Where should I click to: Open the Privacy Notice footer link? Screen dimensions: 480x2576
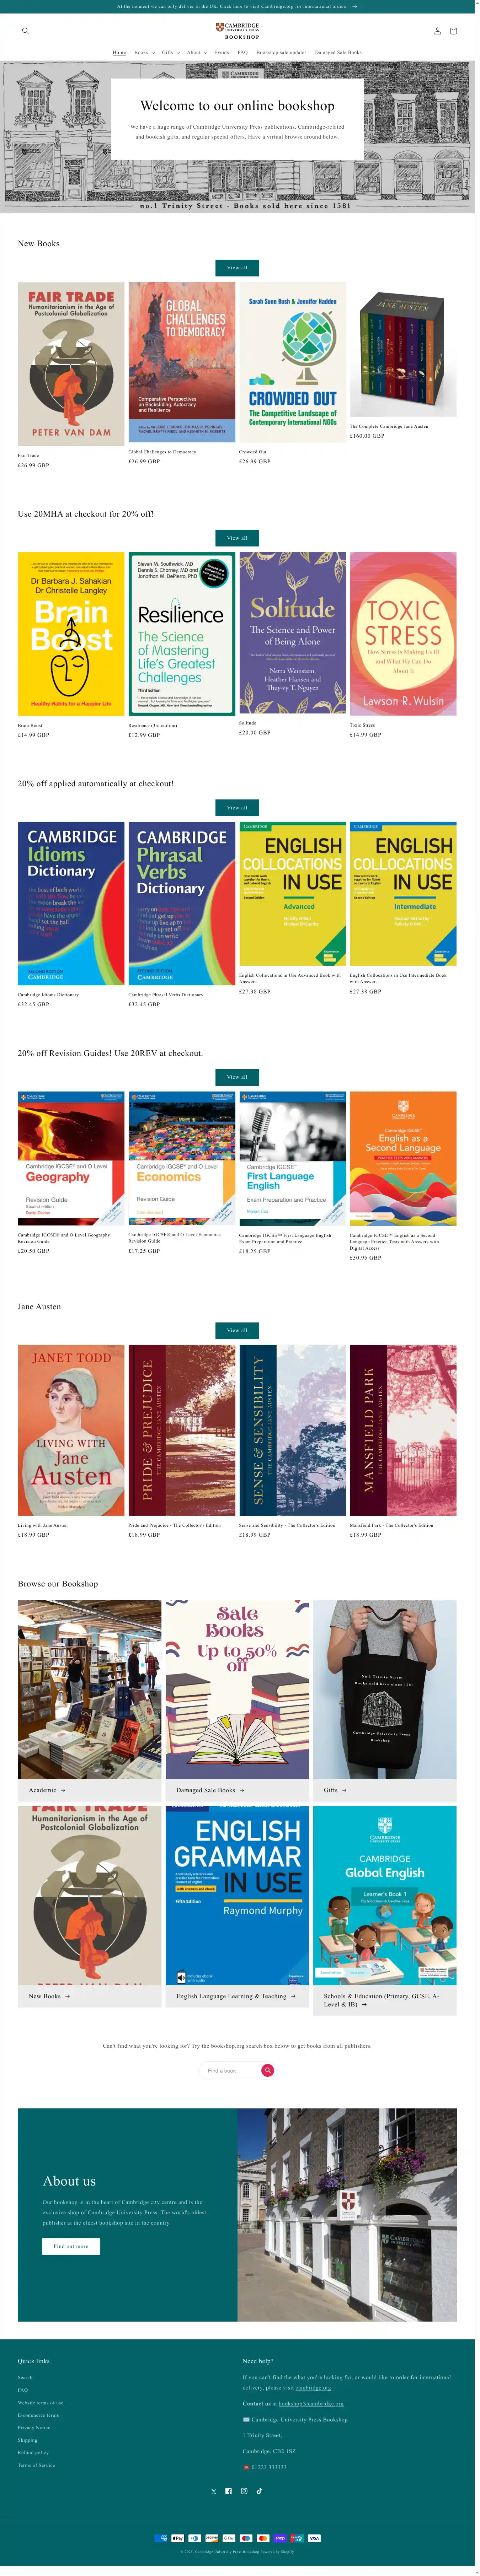pyautogui.click(x=34, y=2427)
